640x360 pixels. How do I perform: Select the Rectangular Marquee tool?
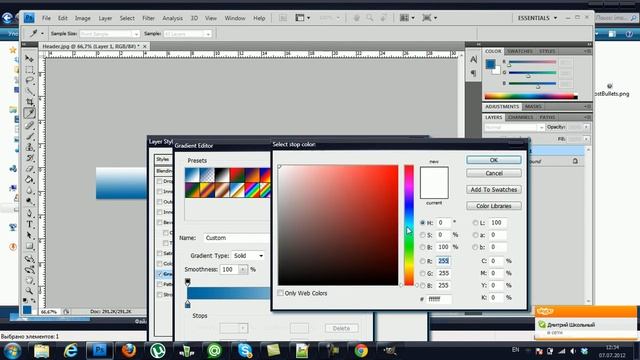click(29, 70)
